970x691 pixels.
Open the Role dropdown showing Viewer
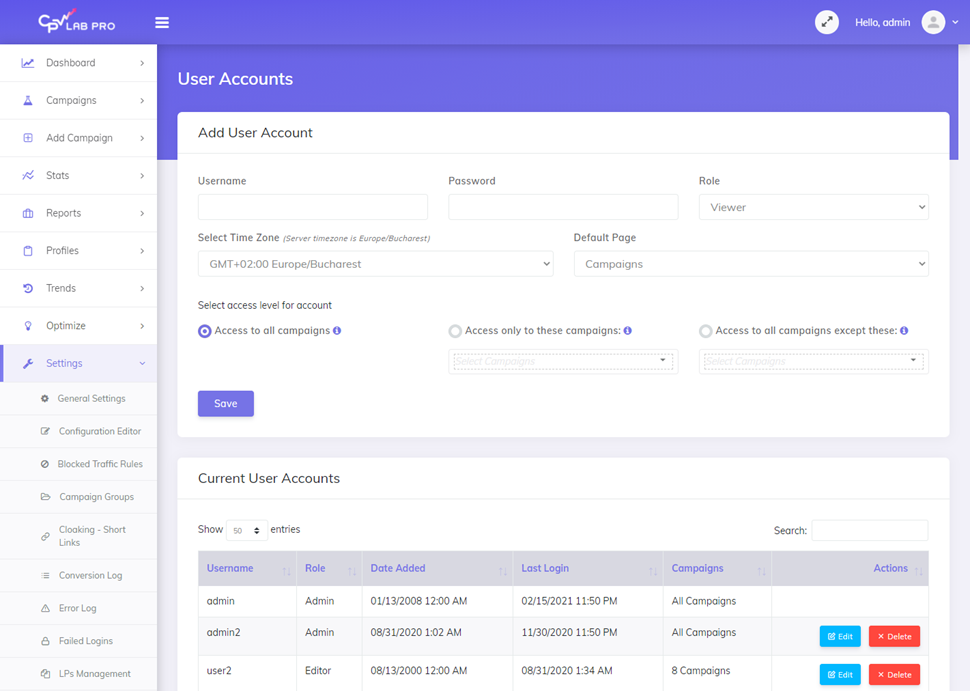point(813,207)
